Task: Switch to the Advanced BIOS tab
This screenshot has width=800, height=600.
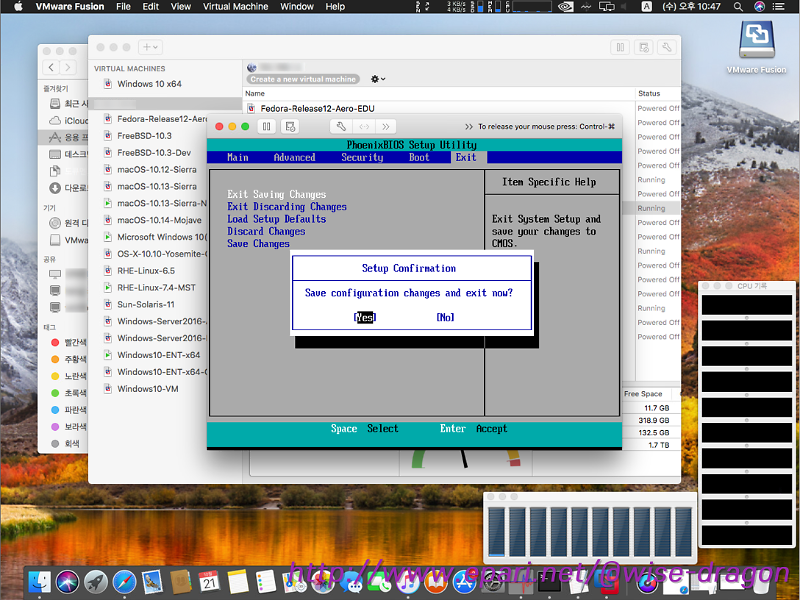Action: click(294, 157)
